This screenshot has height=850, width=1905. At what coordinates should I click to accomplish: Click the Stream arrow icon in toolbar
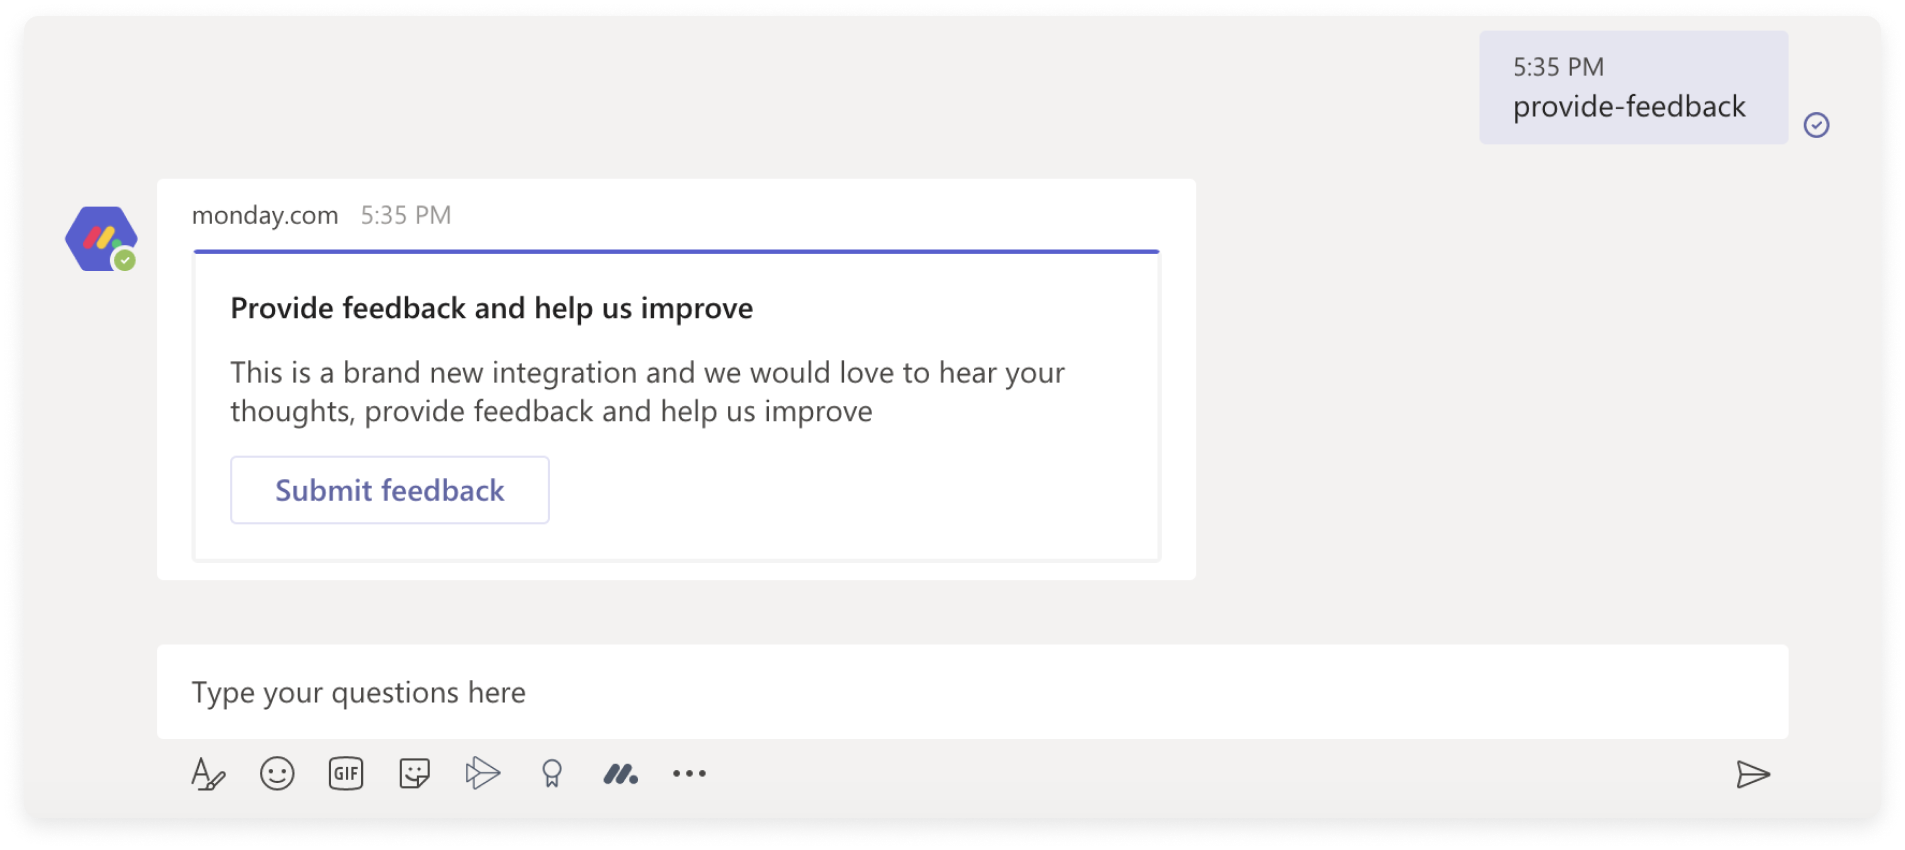[x=483, y=773]
